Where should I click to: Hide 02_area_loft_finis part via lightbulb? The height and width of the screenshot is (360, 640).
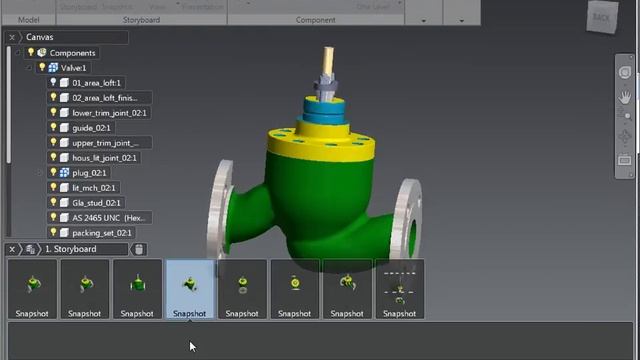tap(53, 97)
